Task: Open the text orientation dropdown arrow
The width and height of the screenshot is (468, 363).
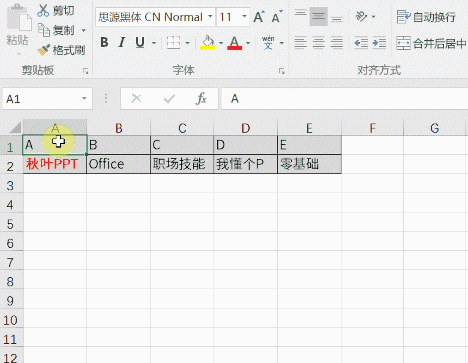Action: pos(373,16)
